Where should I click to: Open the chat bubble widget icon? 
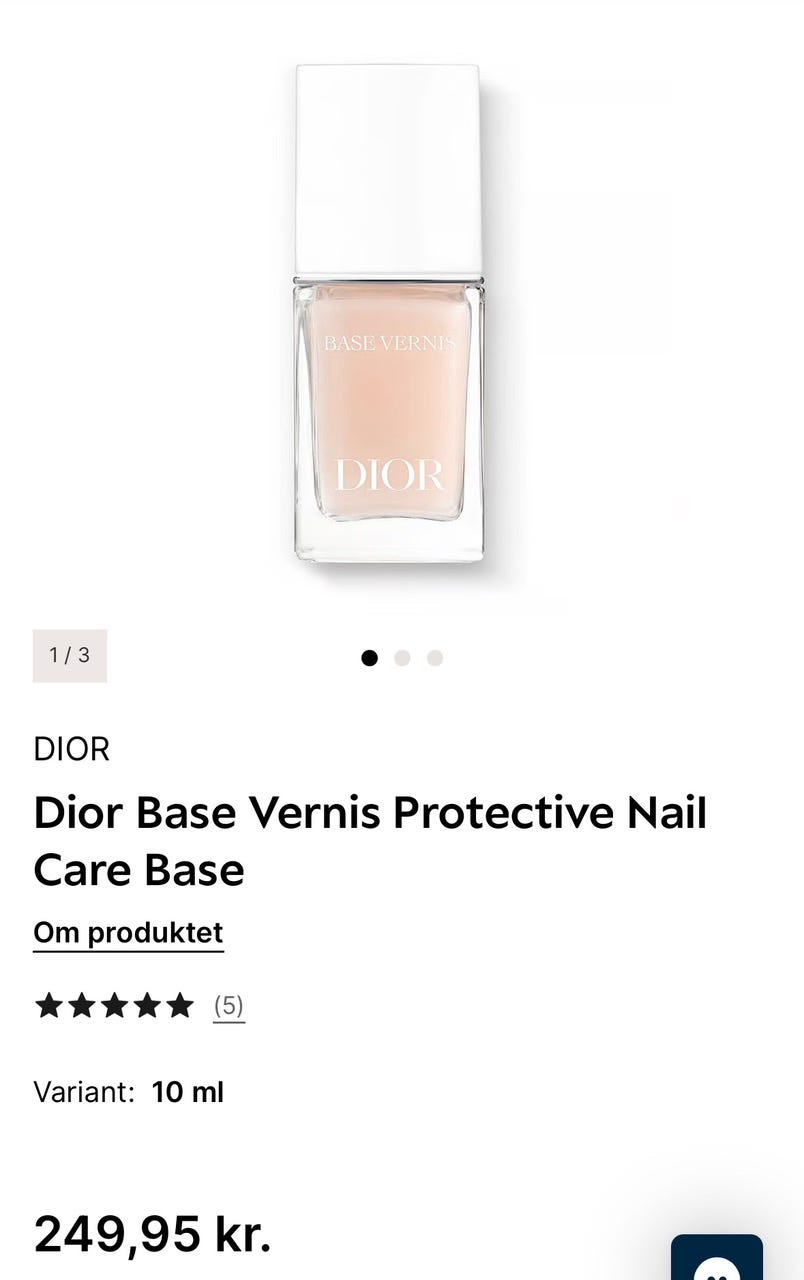pos(717,1258)
